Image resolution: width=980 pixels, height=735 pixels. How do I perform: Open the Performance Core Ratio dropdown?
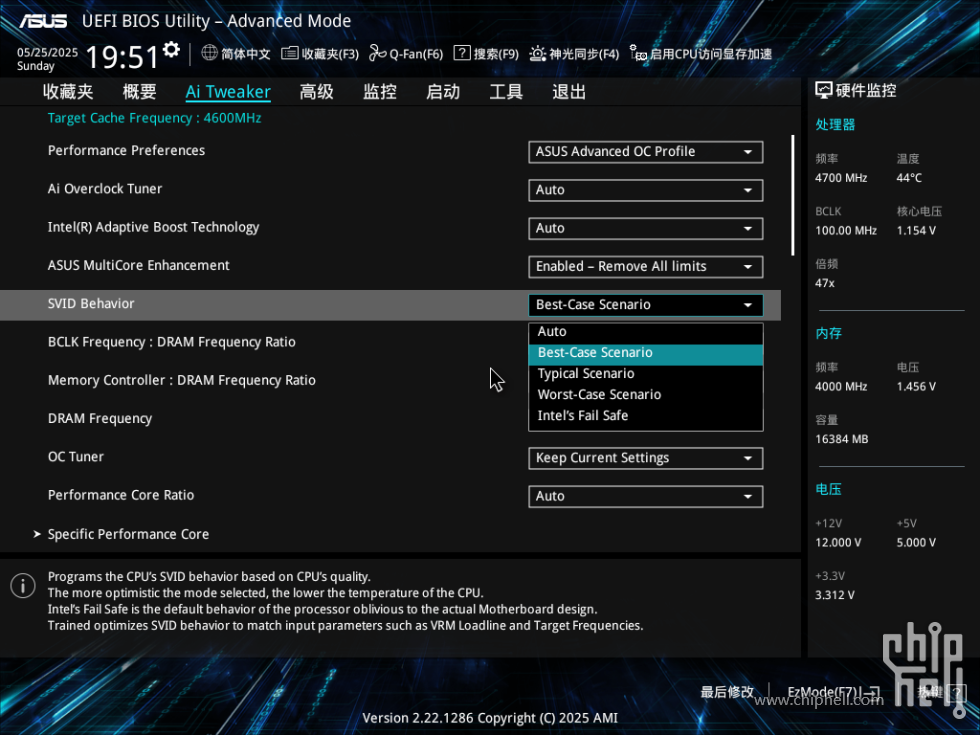tap(646, 496)
